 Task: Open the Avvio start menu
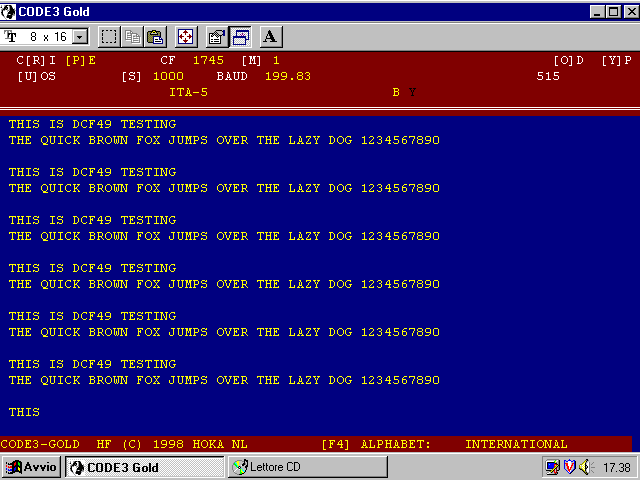tap(33, 467)
